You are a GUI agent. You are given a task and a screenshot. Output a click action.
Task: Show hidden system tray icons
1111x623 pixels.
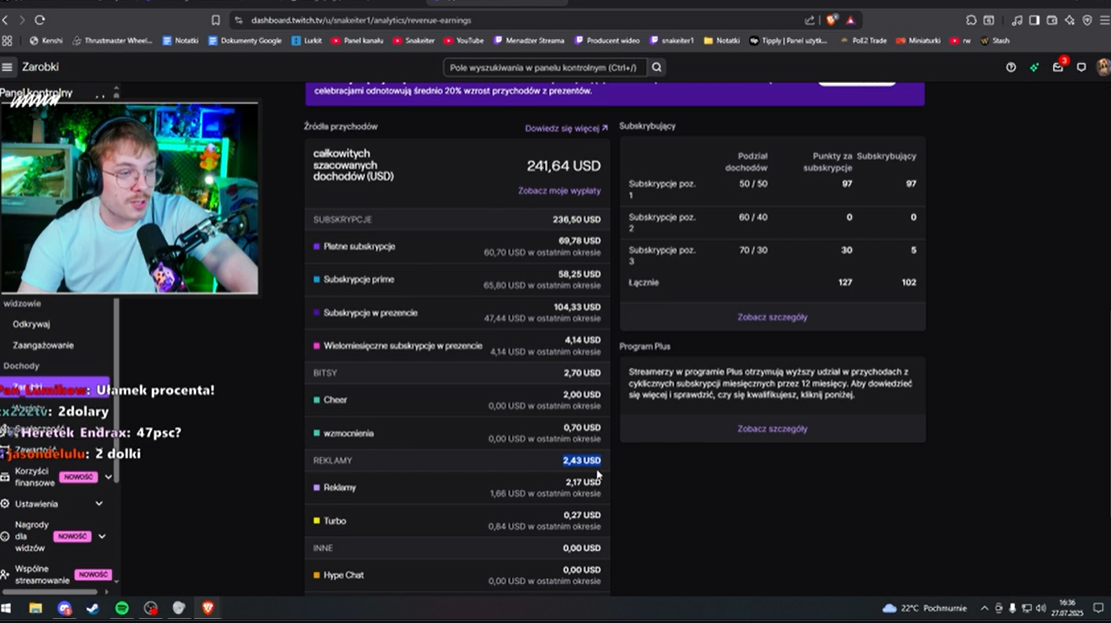(984, 608)
